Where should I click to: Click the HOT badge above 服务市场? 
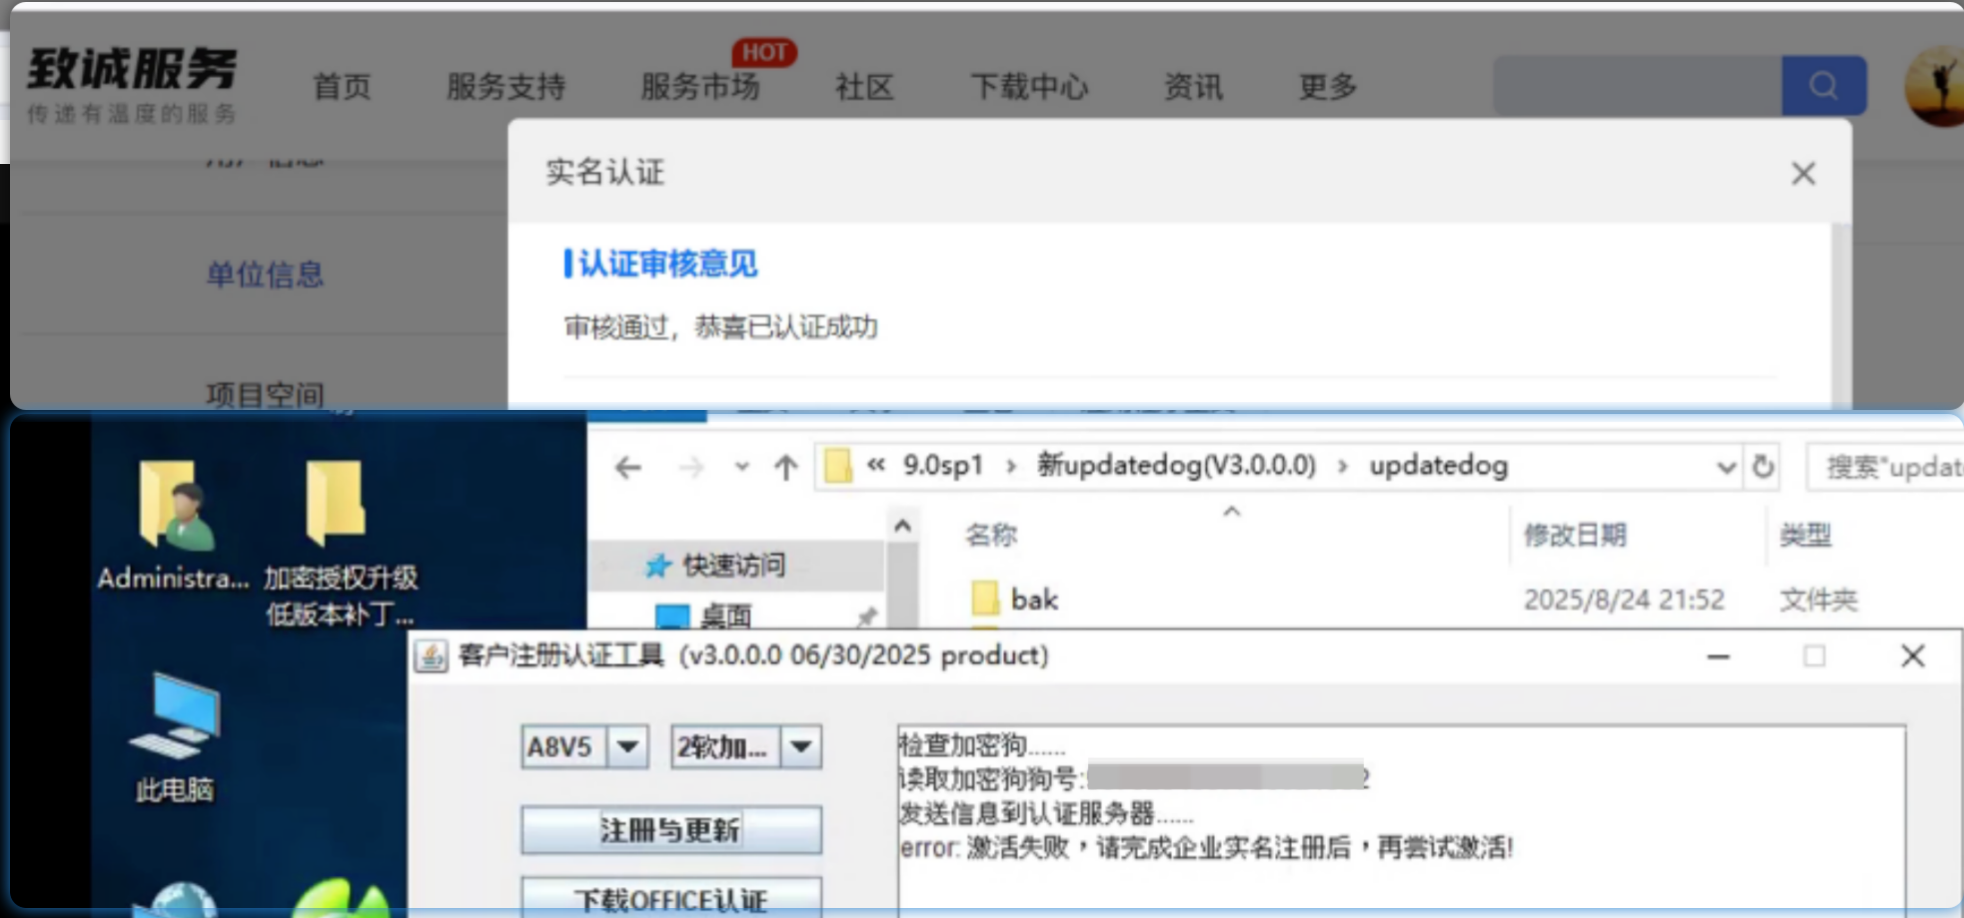click(764, 52)
